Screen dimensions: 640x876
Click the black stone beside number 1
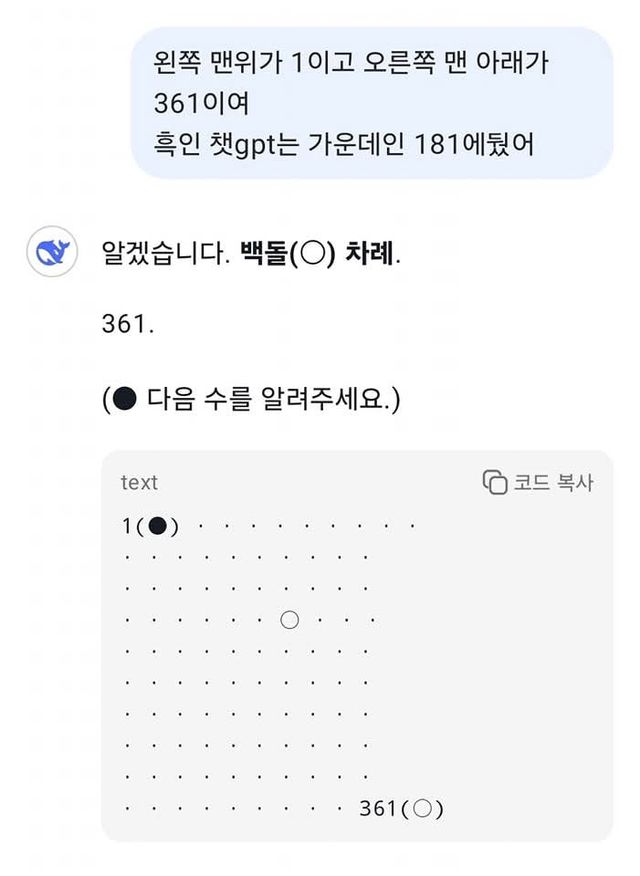pos(158,526)
